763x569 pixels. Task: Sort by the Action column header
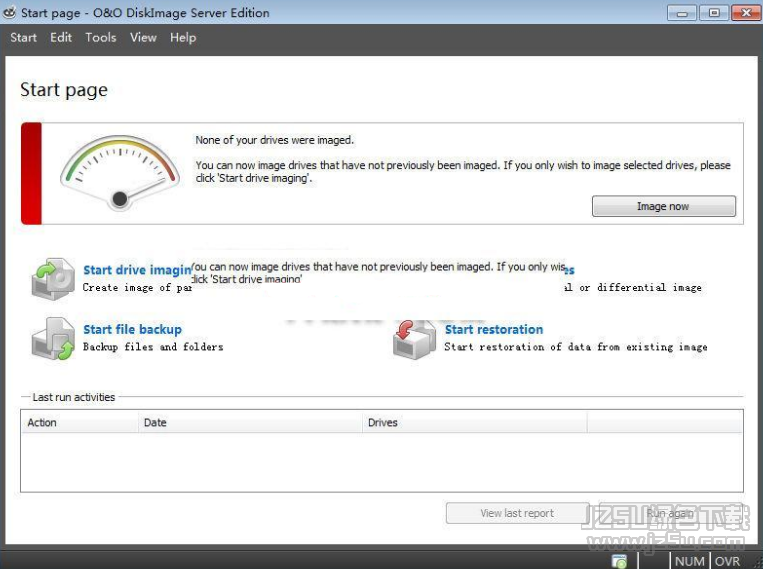[80, 422]
